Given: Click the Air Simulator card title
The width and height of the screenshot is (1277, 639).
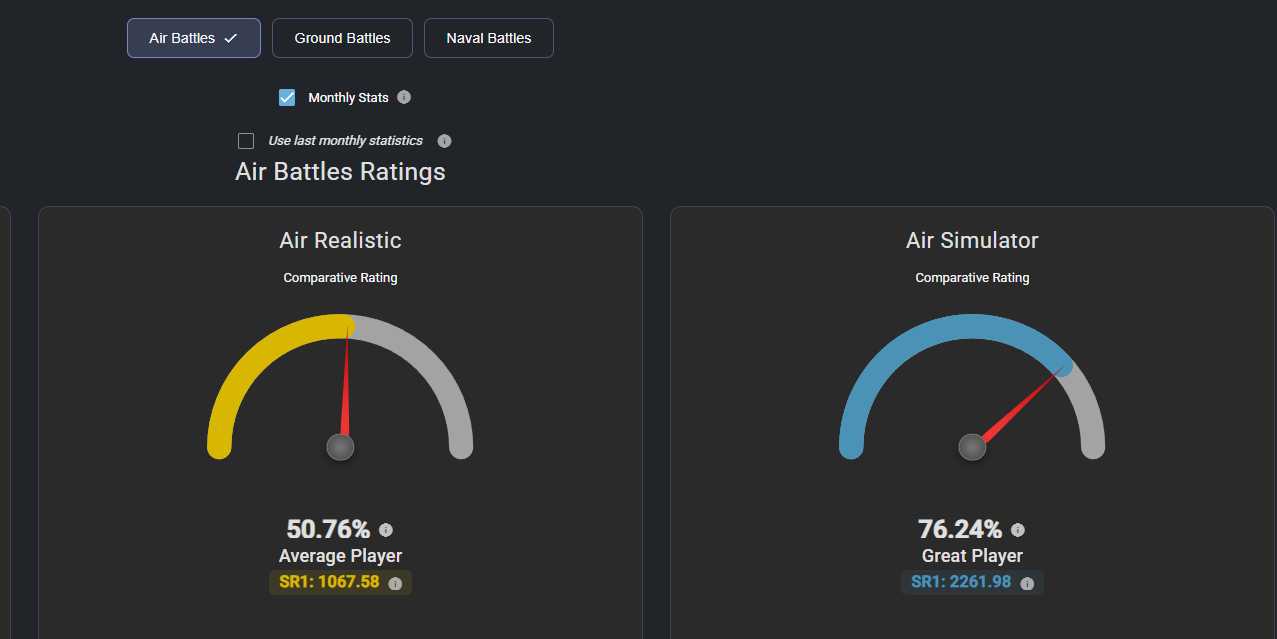Looking at the screenshot, I should pyautogui.click(x=972, y=241).
